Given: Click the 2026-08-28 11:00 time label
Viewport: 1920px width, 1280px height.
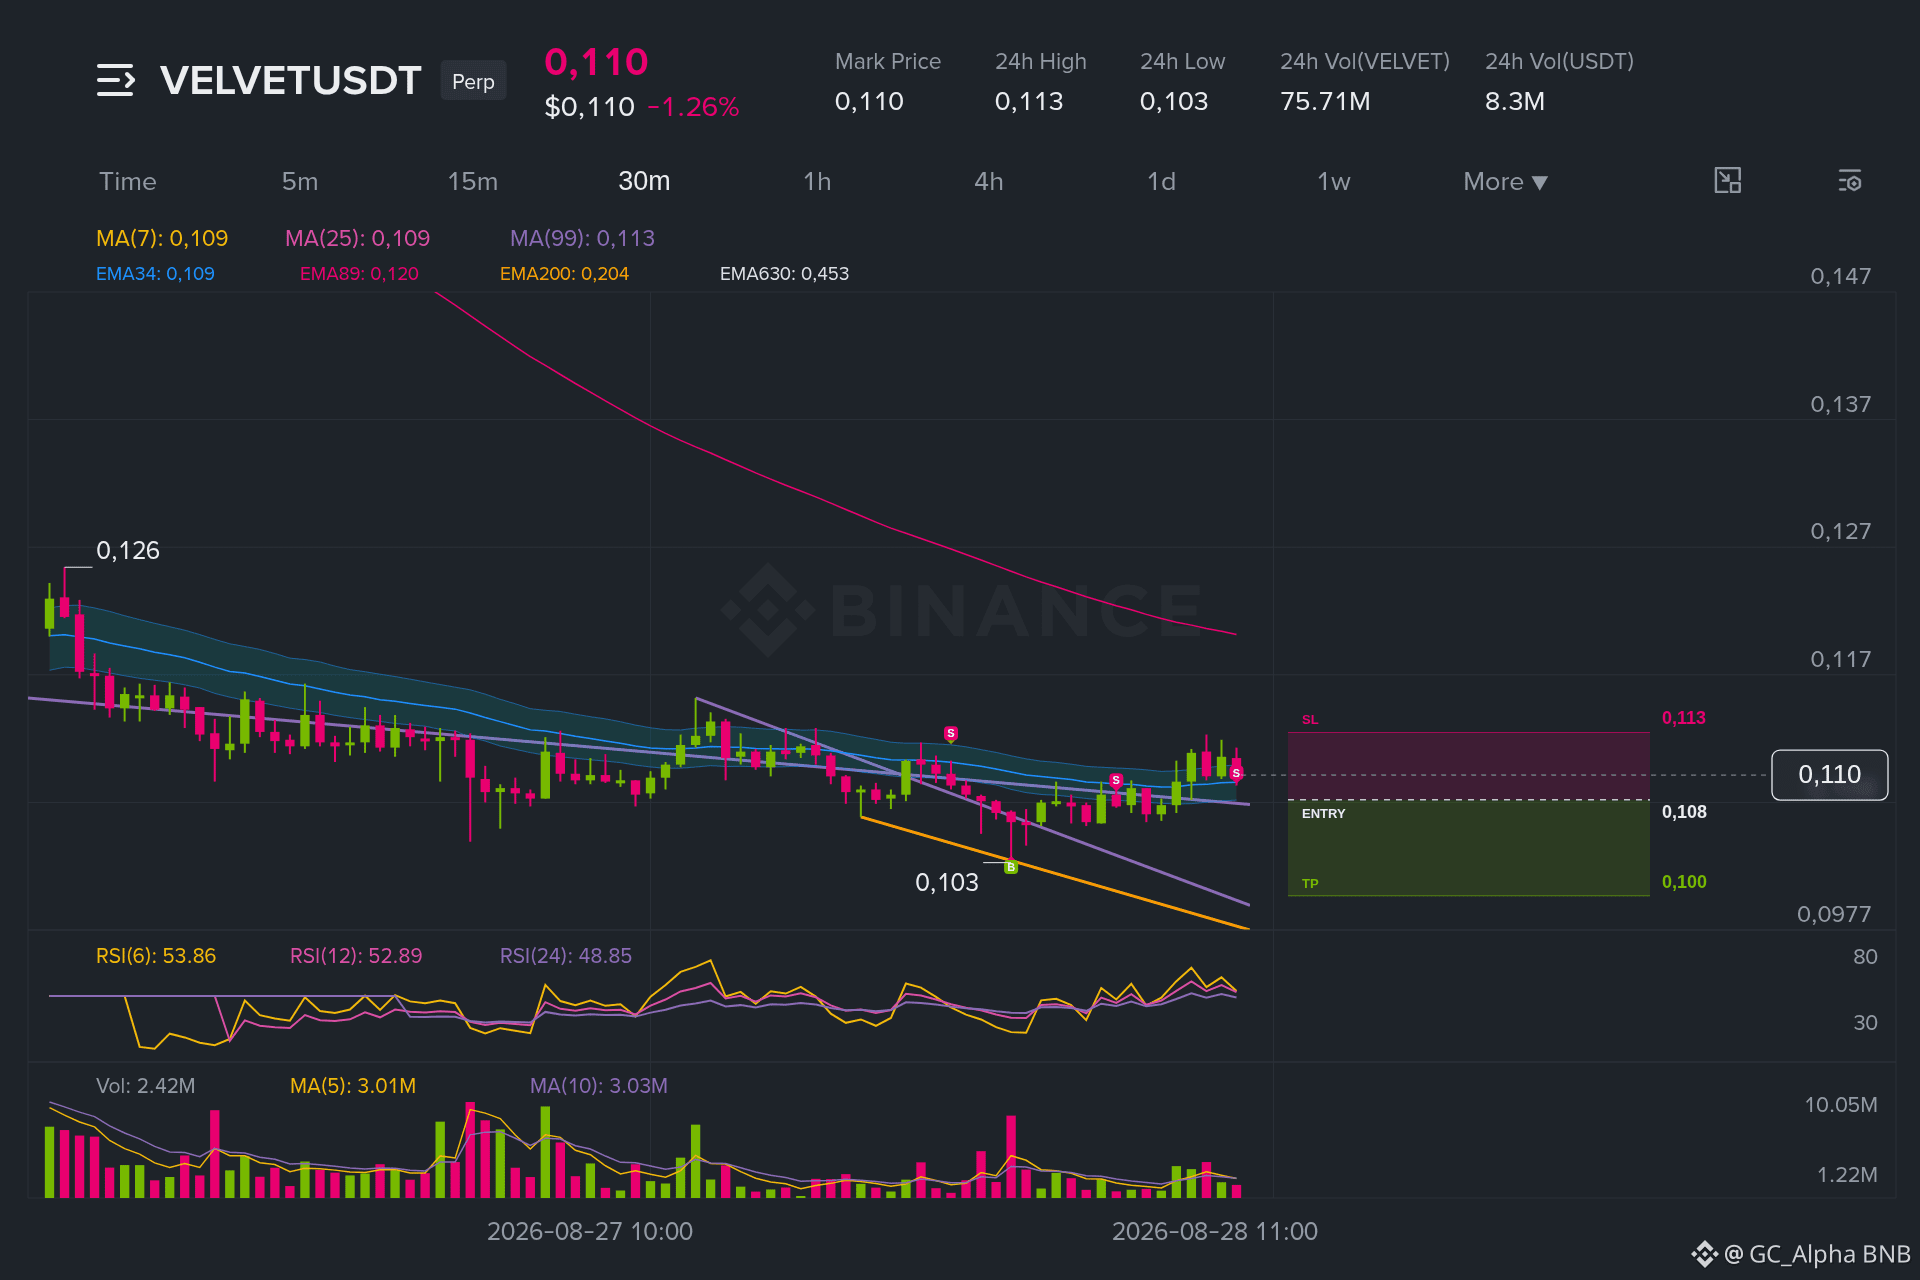Looking at the screenshot, I should coord(1215,1231).
